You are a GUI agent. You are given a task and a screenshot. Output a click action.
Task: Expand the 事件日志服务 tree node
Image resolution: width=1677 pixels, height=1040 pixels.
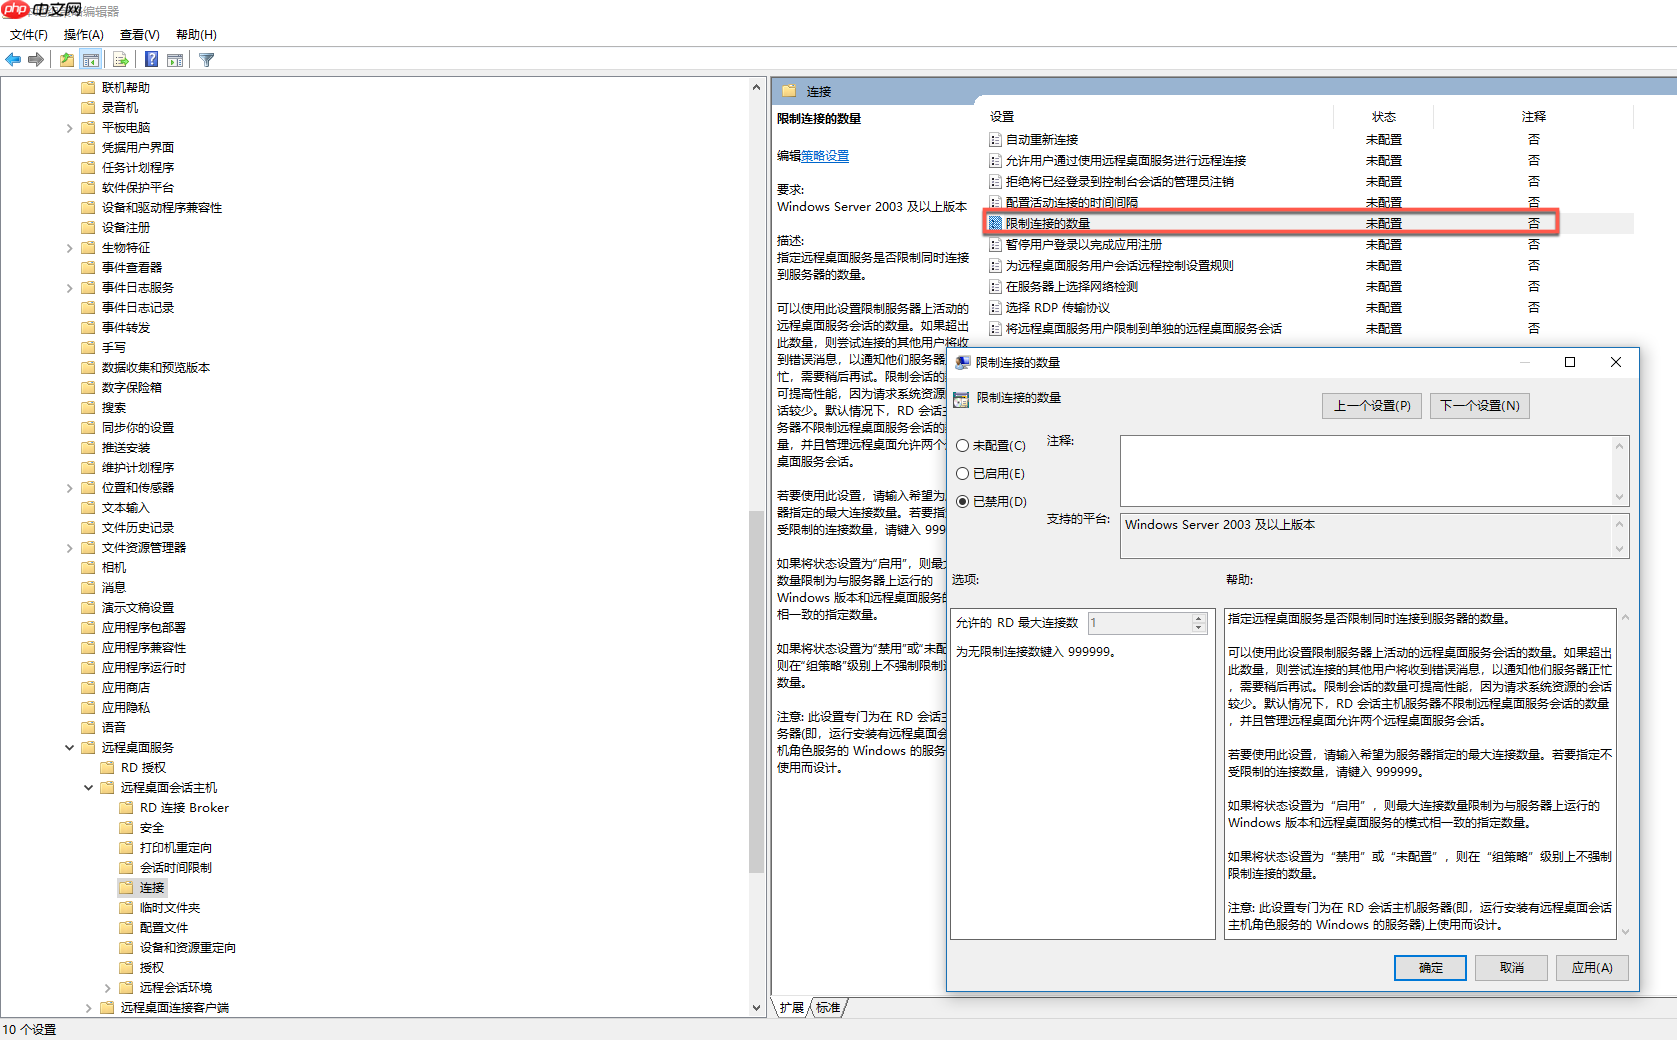point(69,288)
